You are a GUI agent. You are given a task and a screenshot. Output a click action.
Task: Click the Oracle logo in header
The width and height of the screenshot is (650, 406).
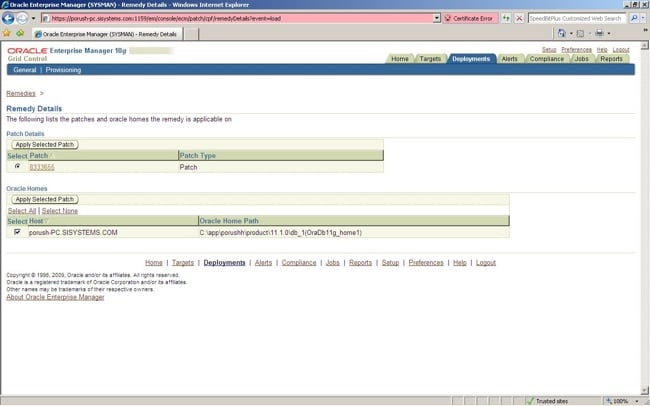point(27,51)
